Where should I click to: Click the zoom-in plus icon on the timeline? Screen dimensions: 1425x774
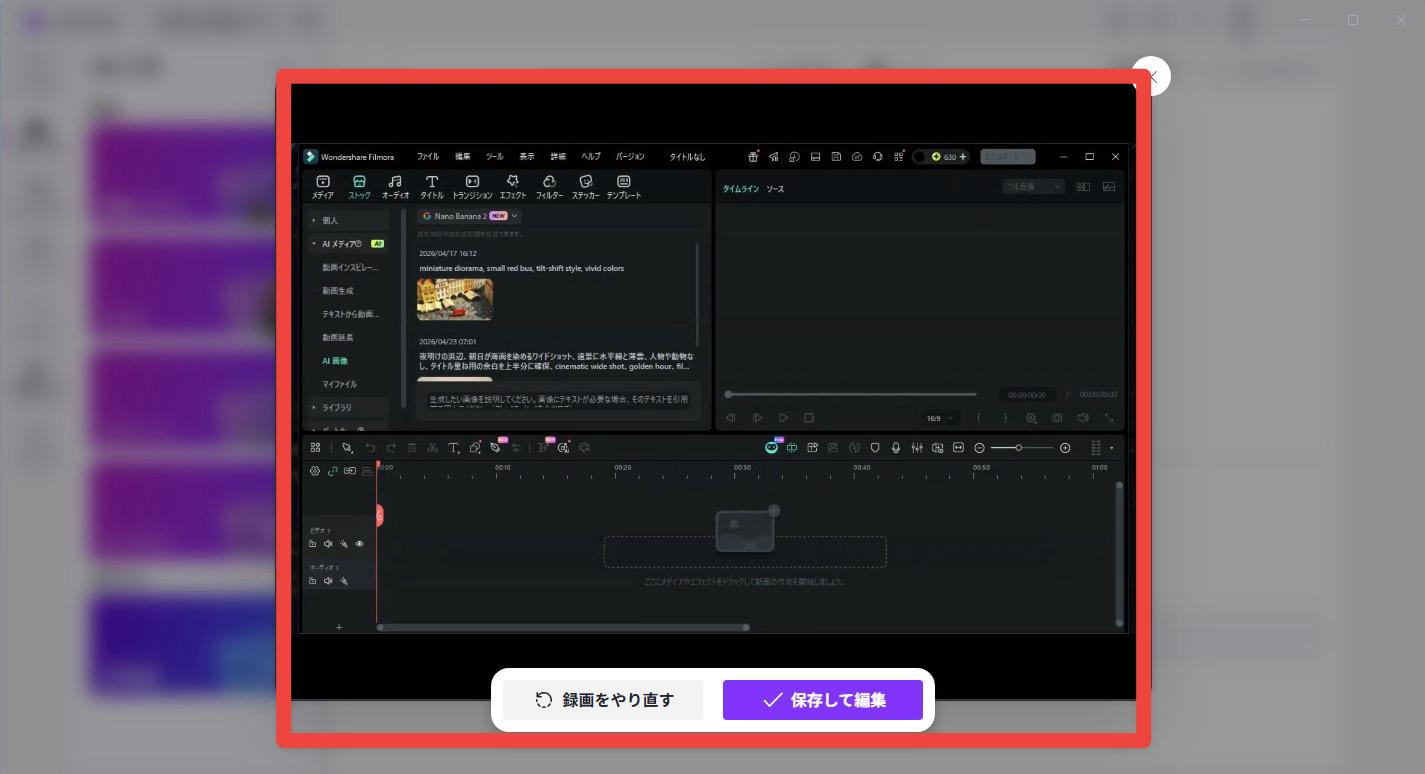[x=1065, y=448]
